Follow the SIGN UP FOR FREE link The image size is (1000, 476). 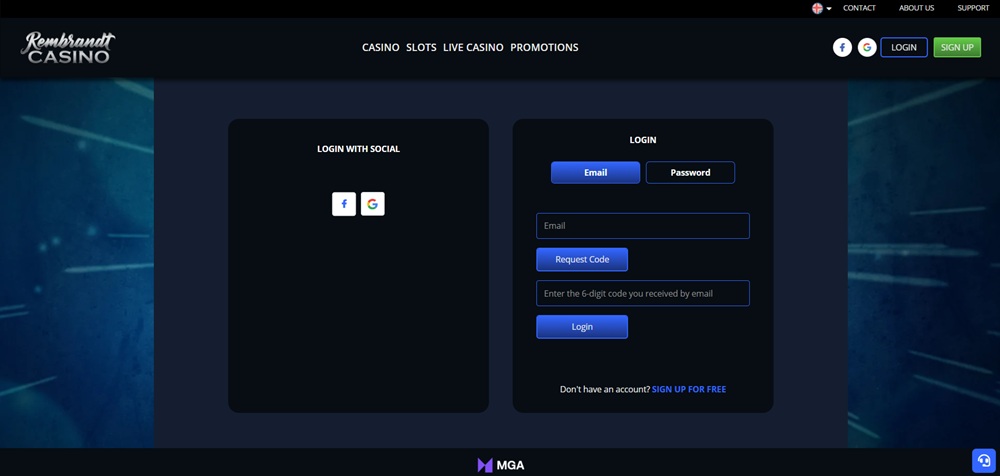689,389
